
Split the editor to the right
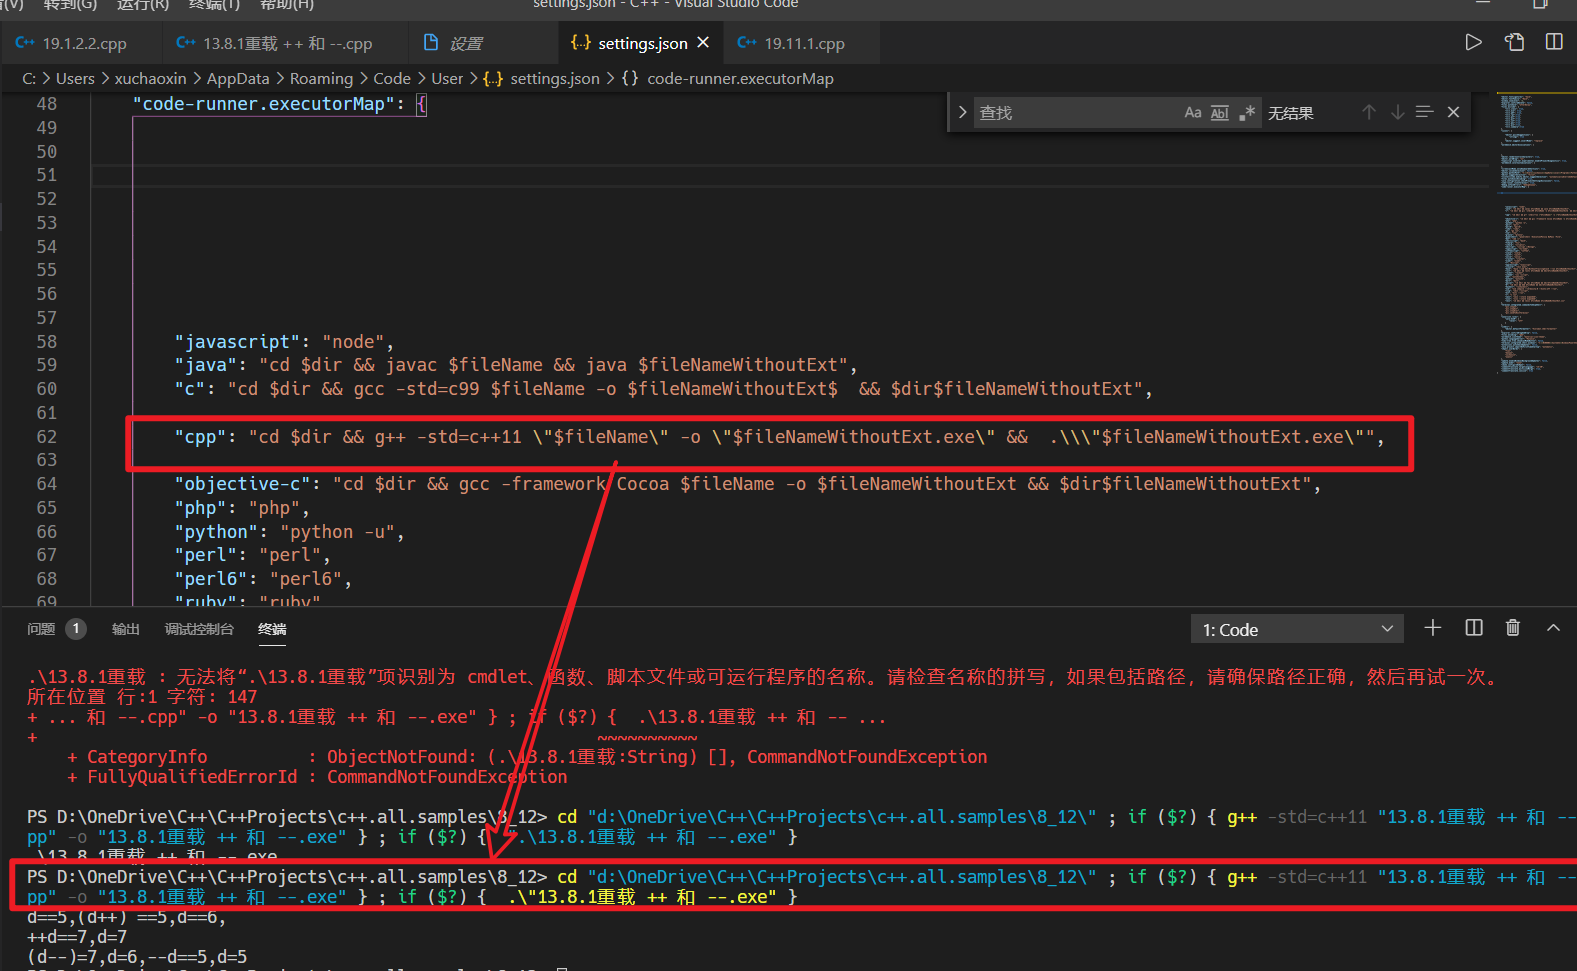[1554, 42]
